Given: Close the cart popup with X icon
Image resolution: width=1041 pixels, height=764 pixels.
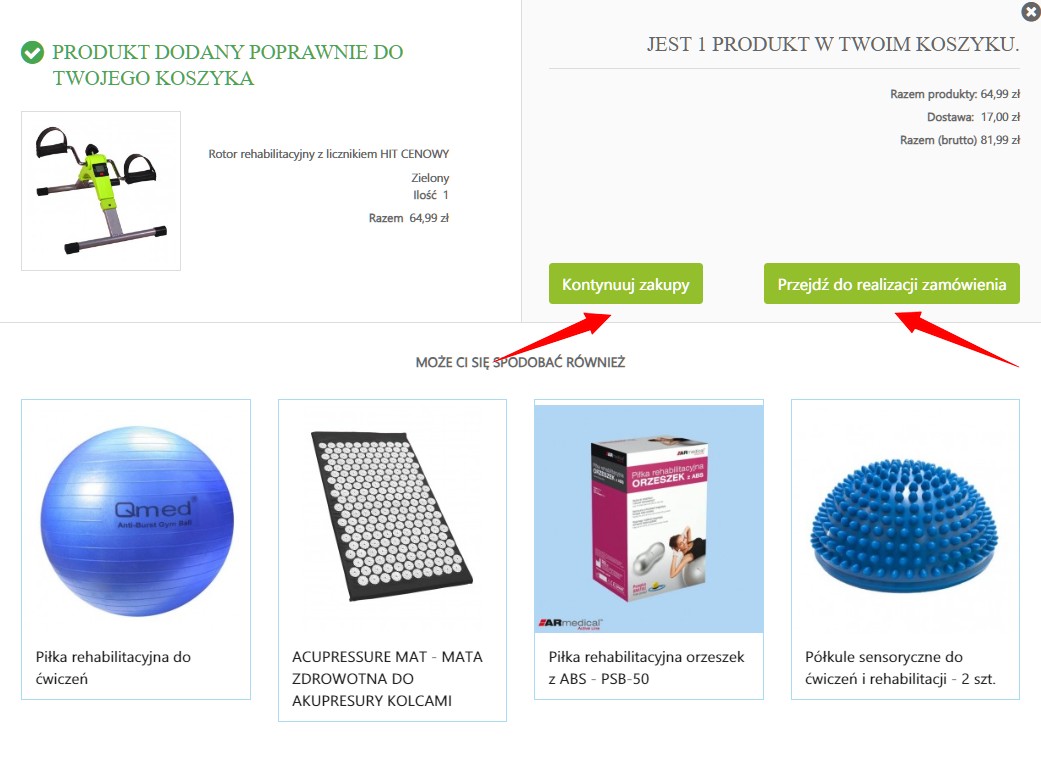Looking at the screenshot, I should [1031, 11].
